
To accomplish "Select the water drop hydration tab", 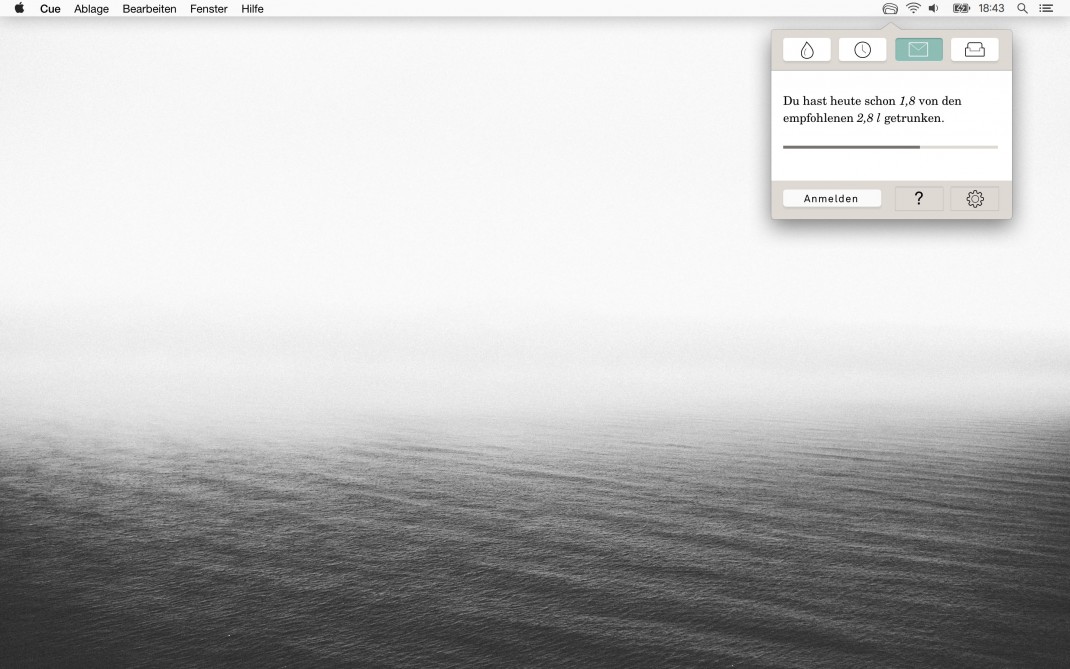I will tap(807, 50).
